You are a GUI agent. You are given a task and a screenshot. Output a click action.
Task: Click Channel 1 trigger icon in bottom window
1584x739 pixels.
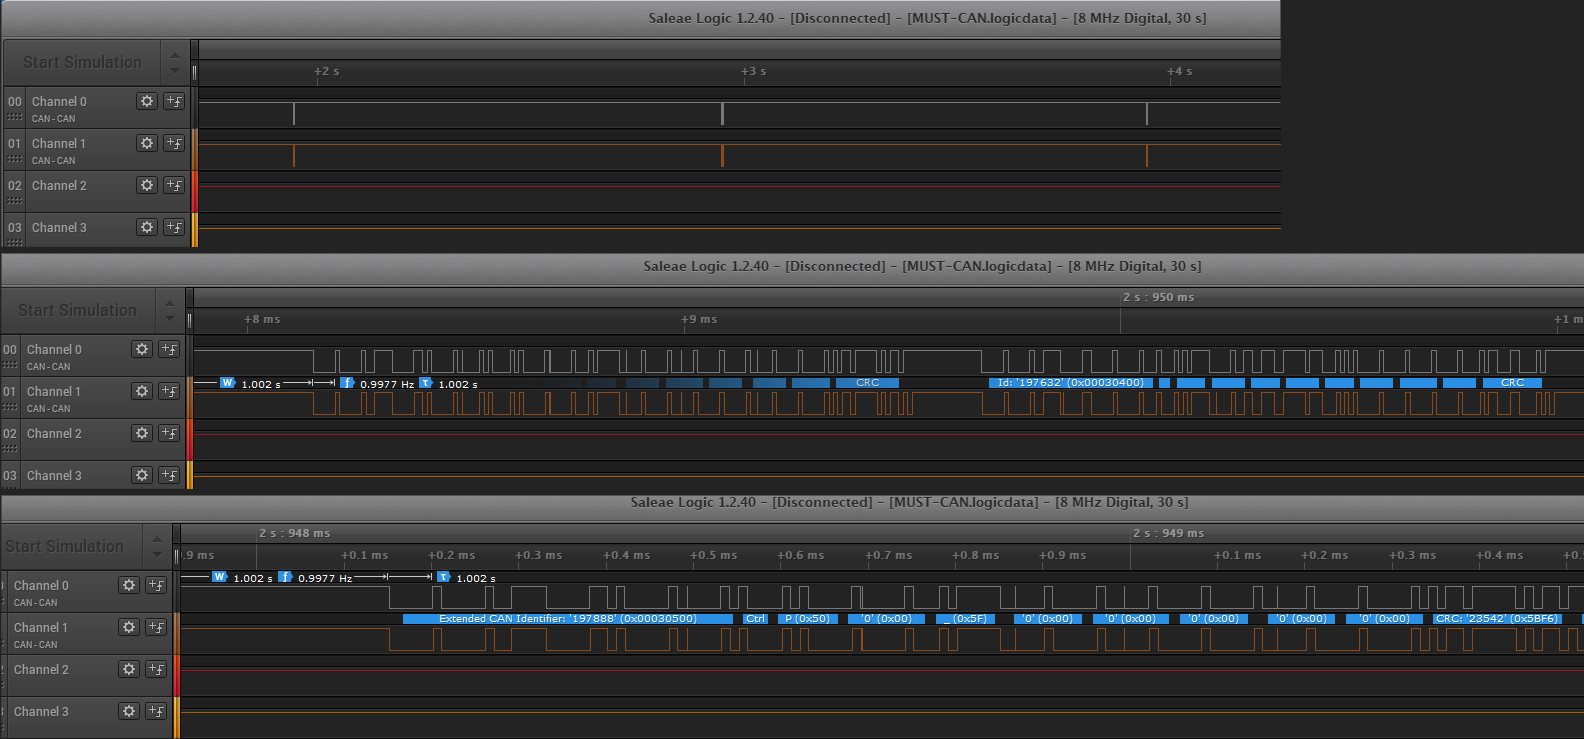(x=156, y=627)
